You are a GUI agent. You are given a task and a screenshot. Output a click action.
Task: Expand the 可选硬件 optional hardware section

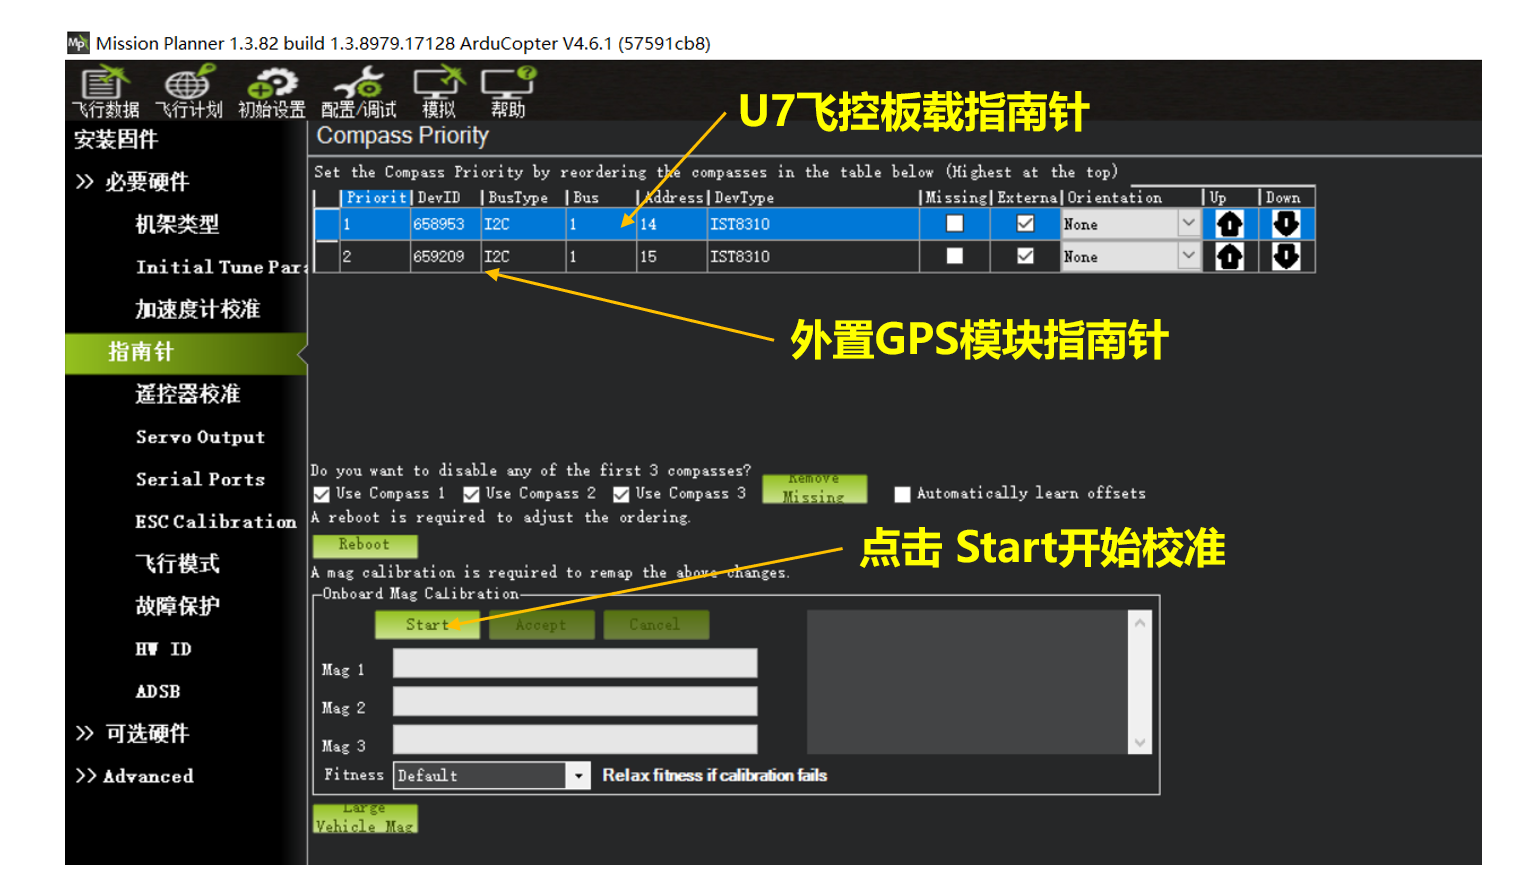(147, 734)
